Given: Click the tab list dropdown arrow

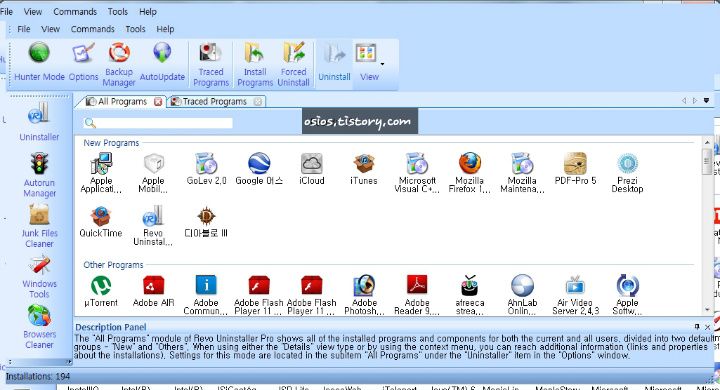Looking at the screenshot, I should pos(707,101).
